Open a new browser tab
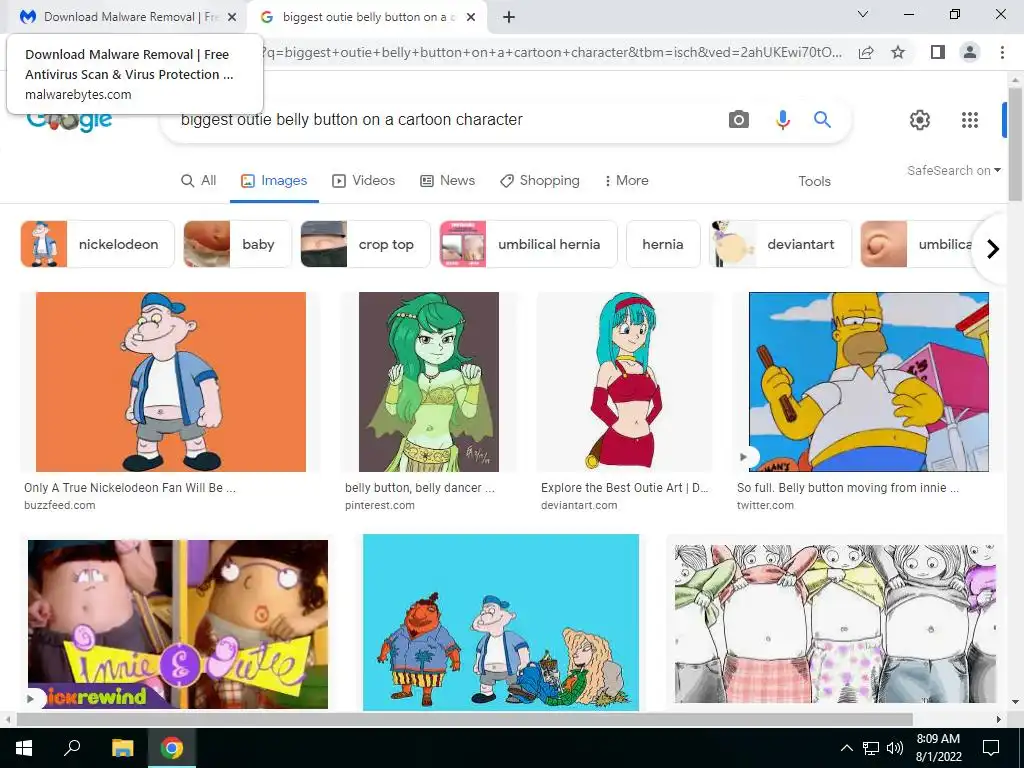Screen dimensions: 1024x768 click(x=509, y=18)
